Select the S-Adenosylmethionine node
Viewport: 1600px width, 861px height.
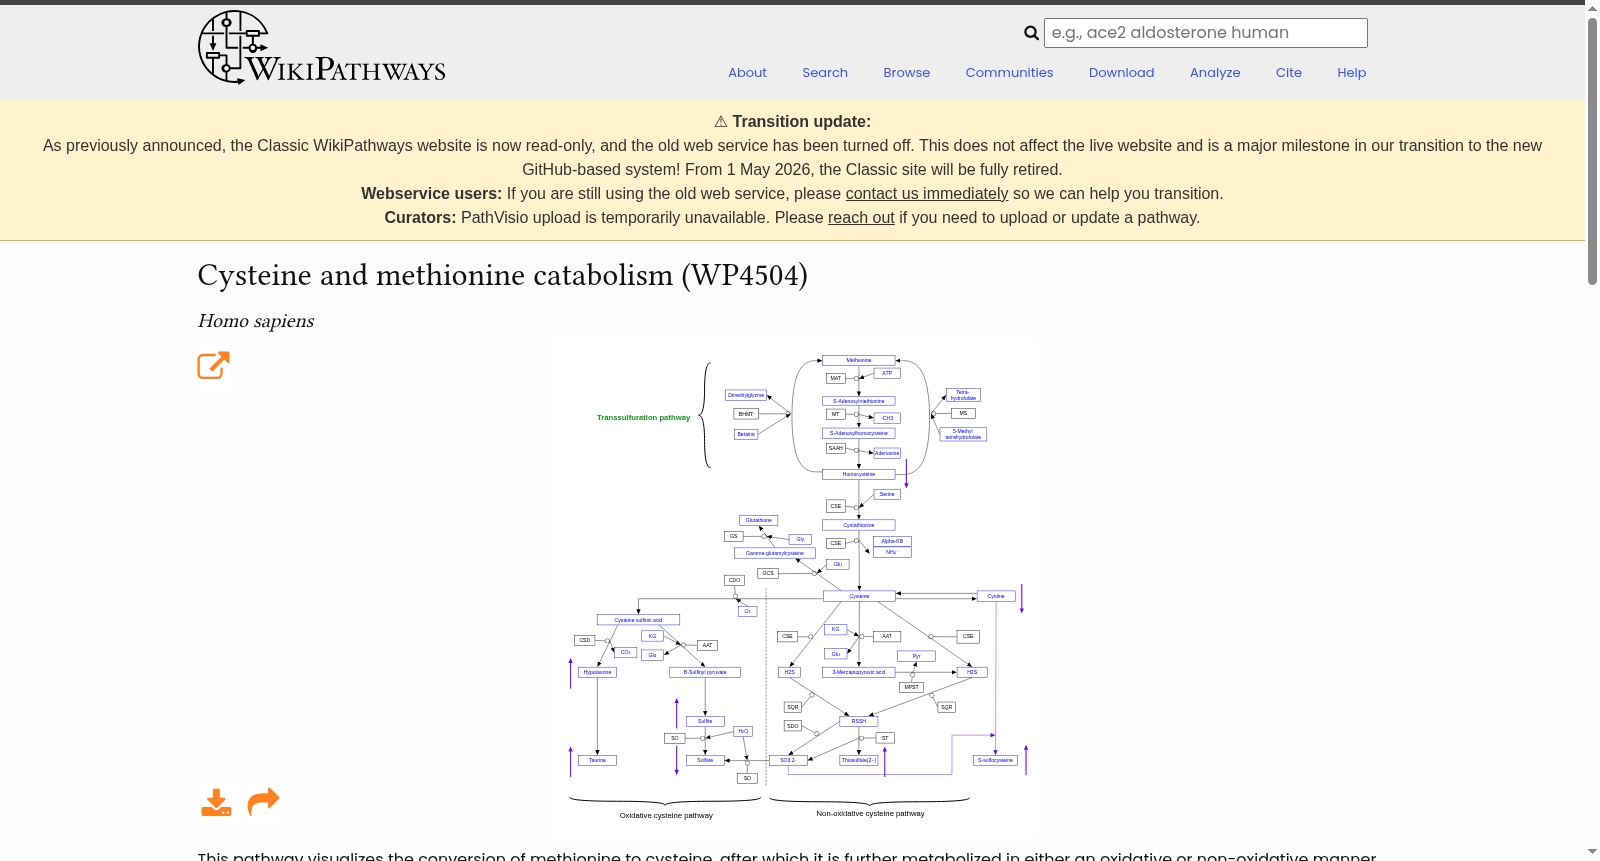[859, 401]
